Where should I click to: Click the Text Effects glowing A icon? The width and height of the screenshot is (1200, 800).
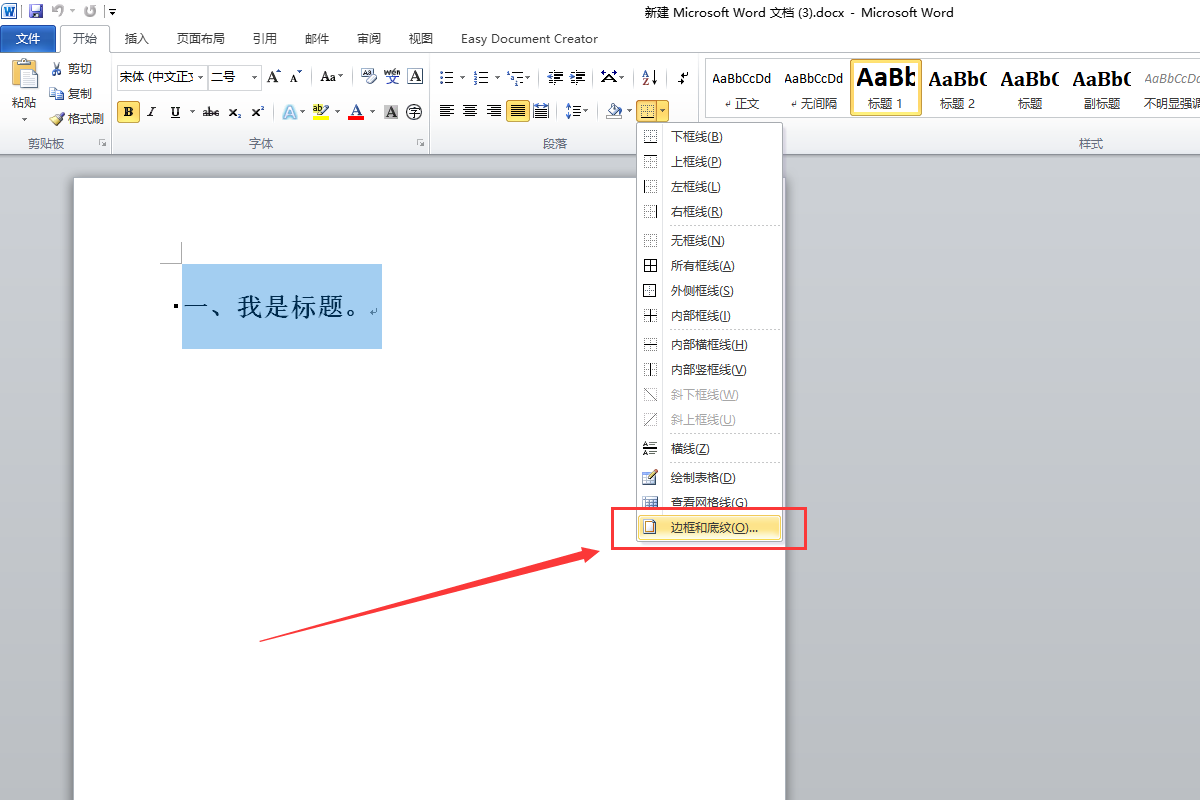(288, 112)
